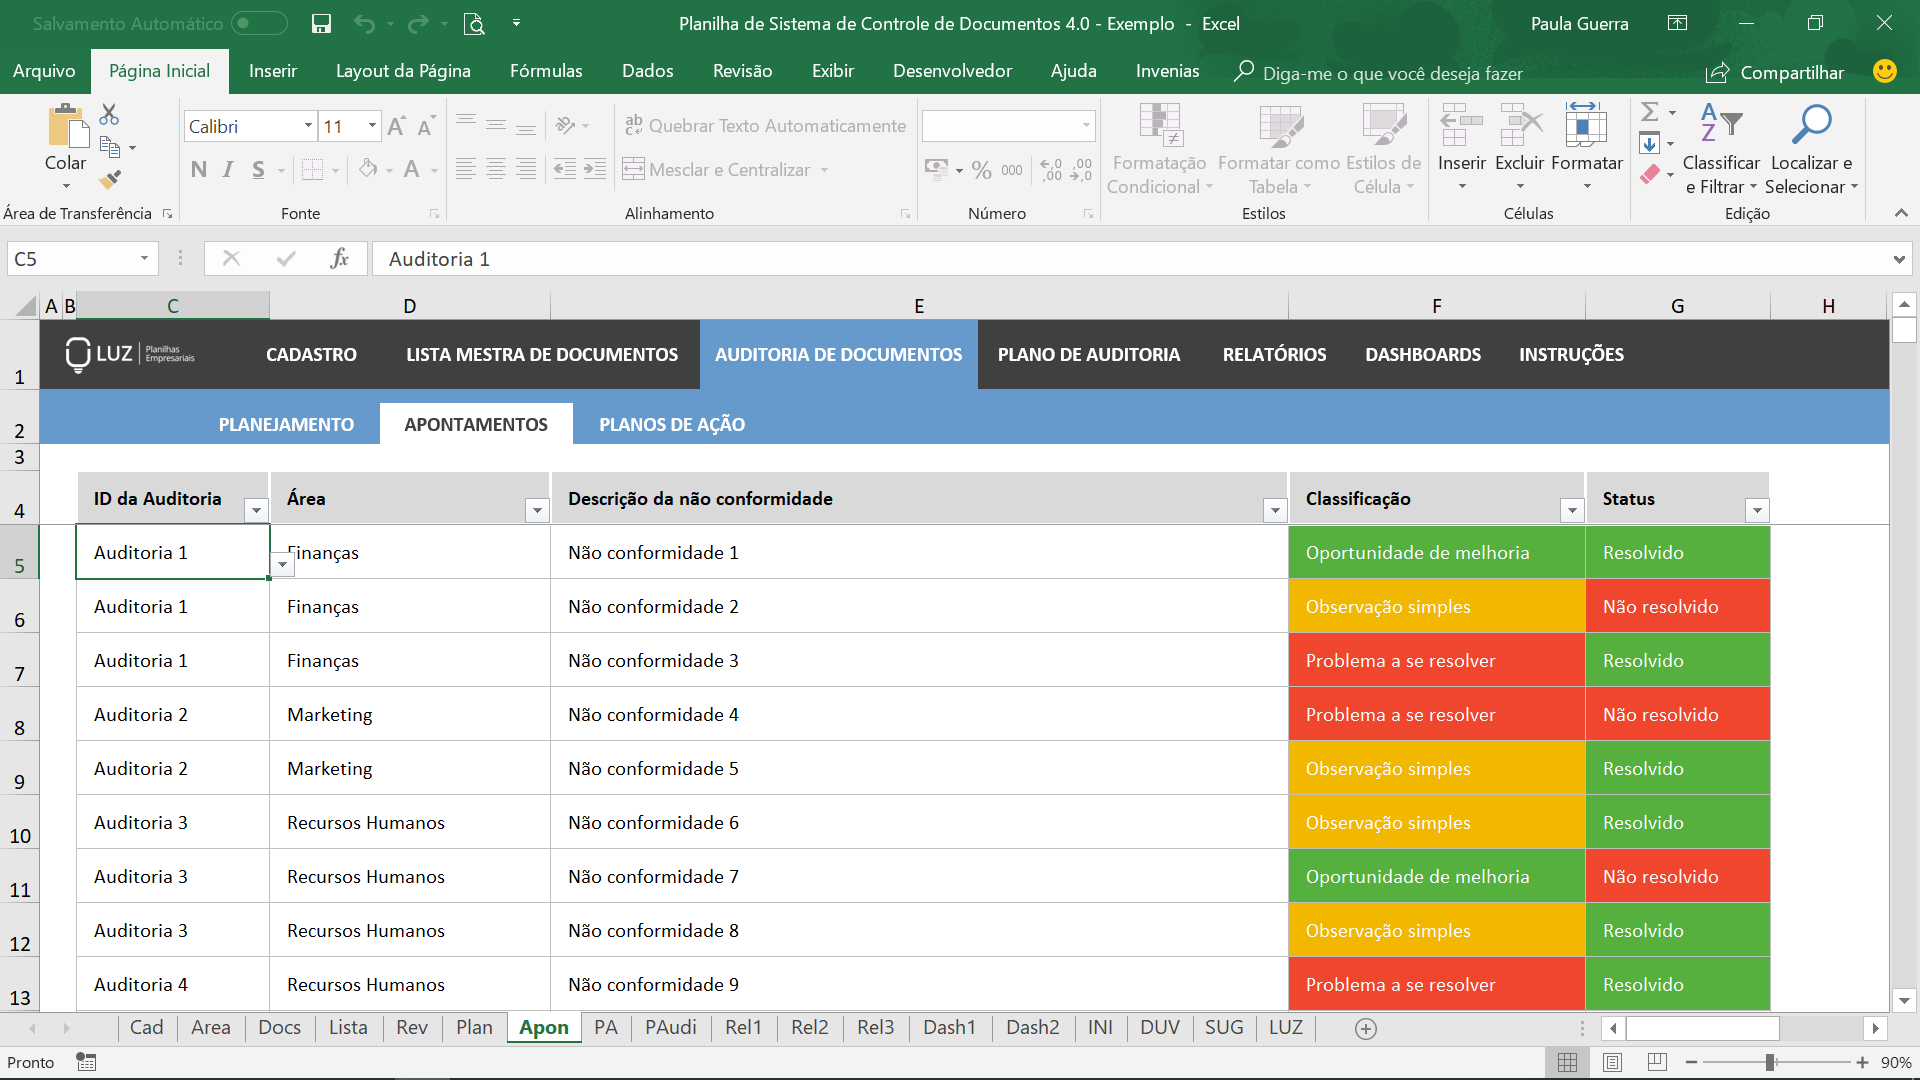Click the Cut scissors icon
1920x1080 pixels.
click(x=109, y=114)
